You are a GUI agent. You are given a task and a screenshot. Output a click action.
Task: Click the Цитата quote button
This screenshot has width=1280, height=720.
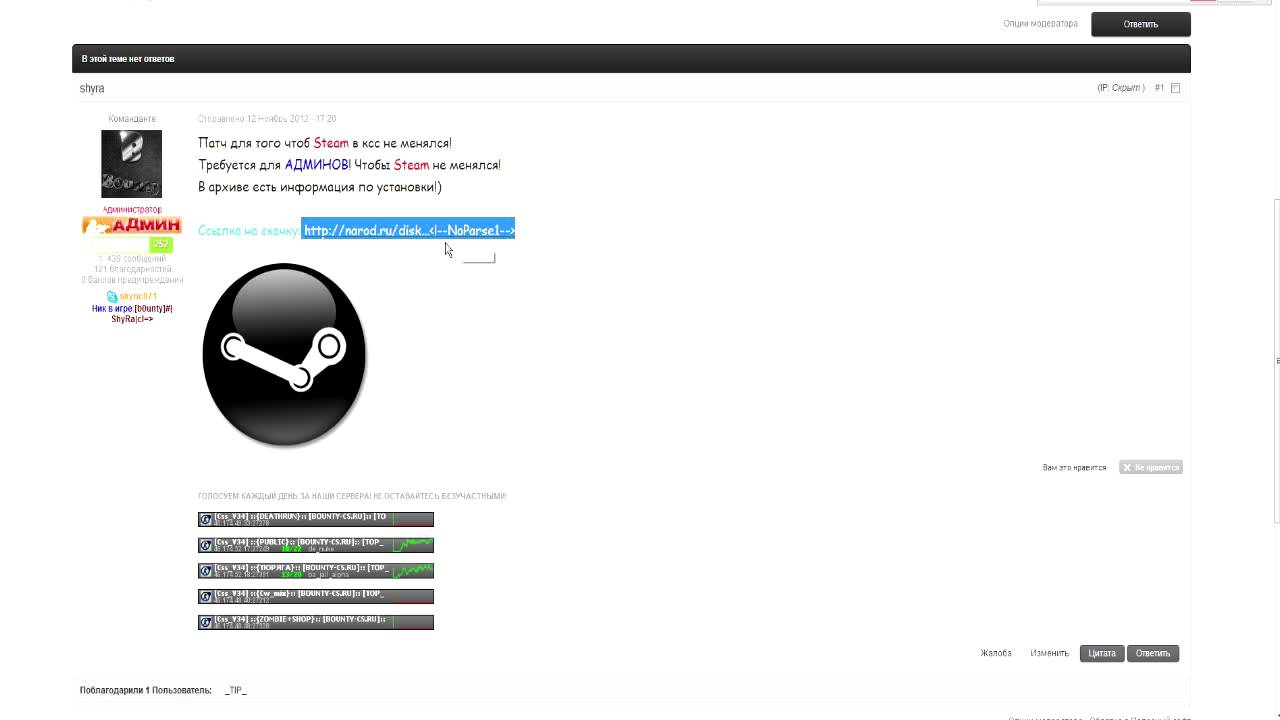tap(1102, 653)
